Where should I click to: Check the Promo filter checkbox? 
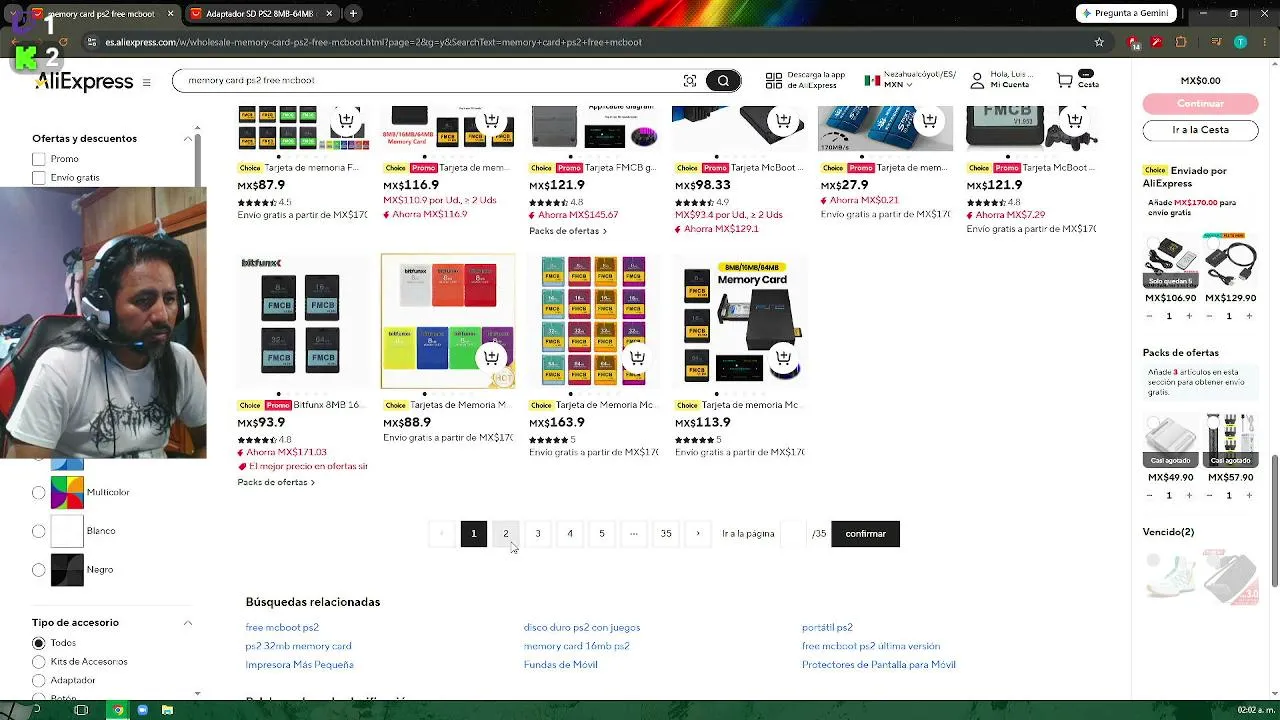[x=39, y=159]
